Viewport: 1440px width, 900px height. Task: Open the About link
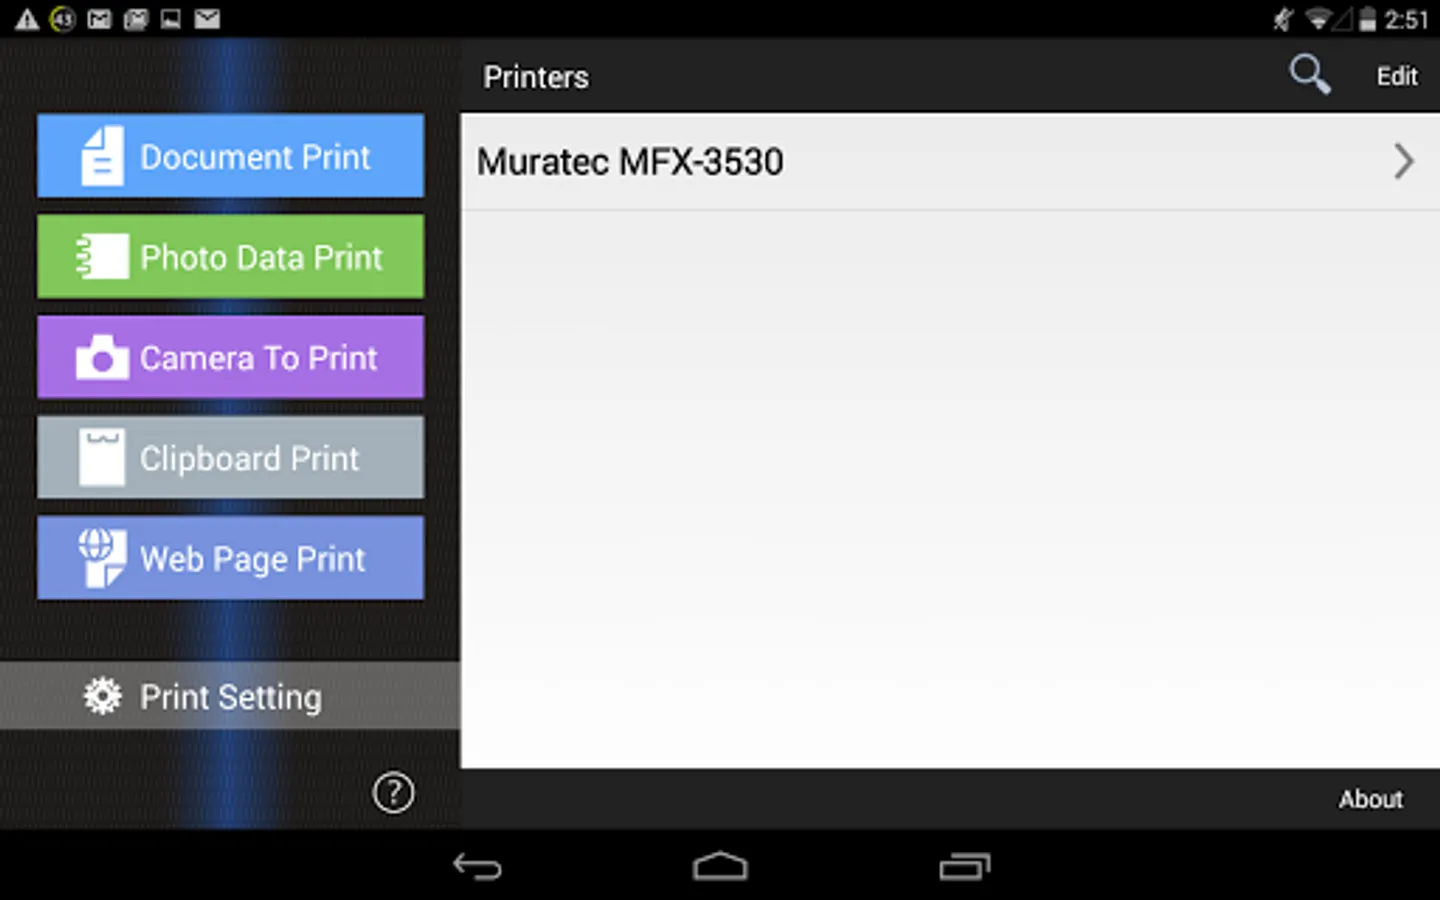tap(1371, 799)
